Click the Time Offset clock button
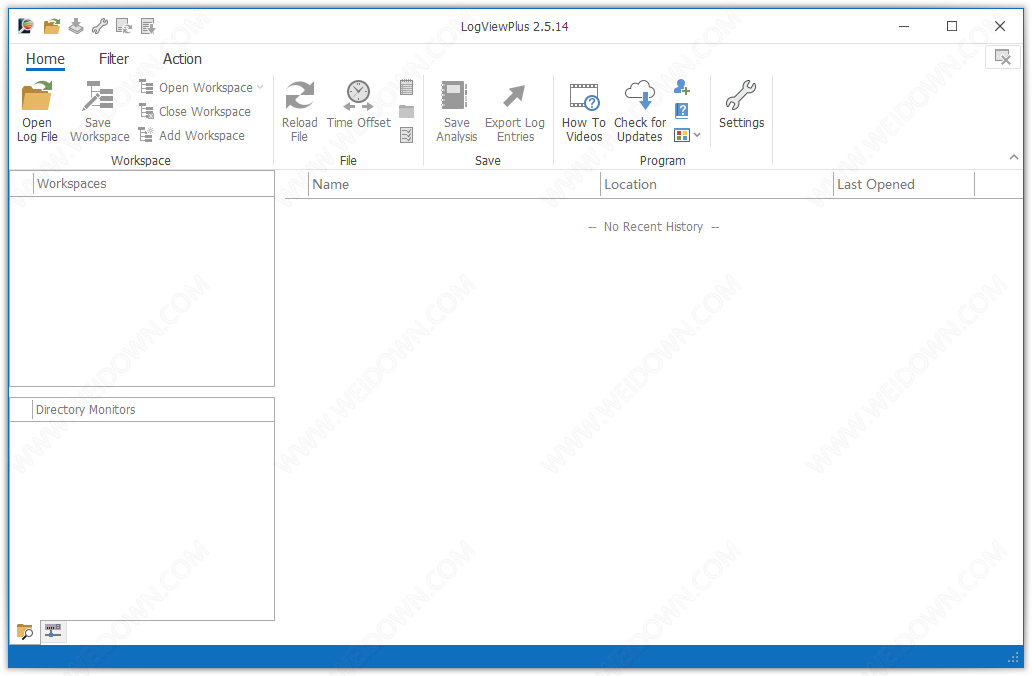 359,105
